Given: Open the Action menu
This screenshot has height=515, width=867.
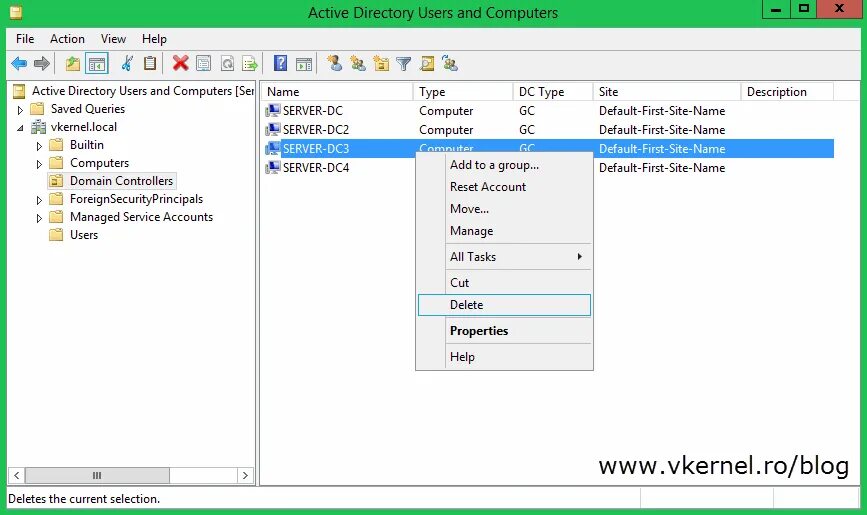Looking at the screenshot, I should (x=67, y=39).
